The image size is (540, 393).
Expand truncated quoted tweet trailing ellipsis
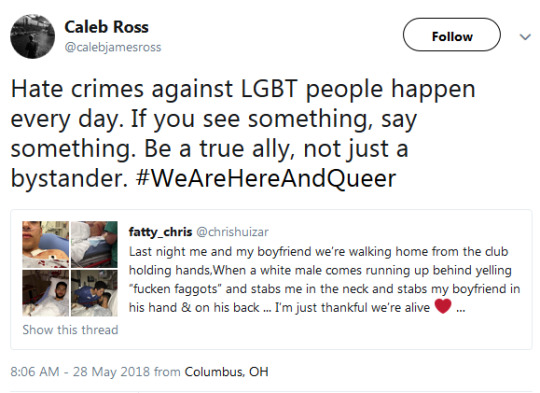(461, 310)
